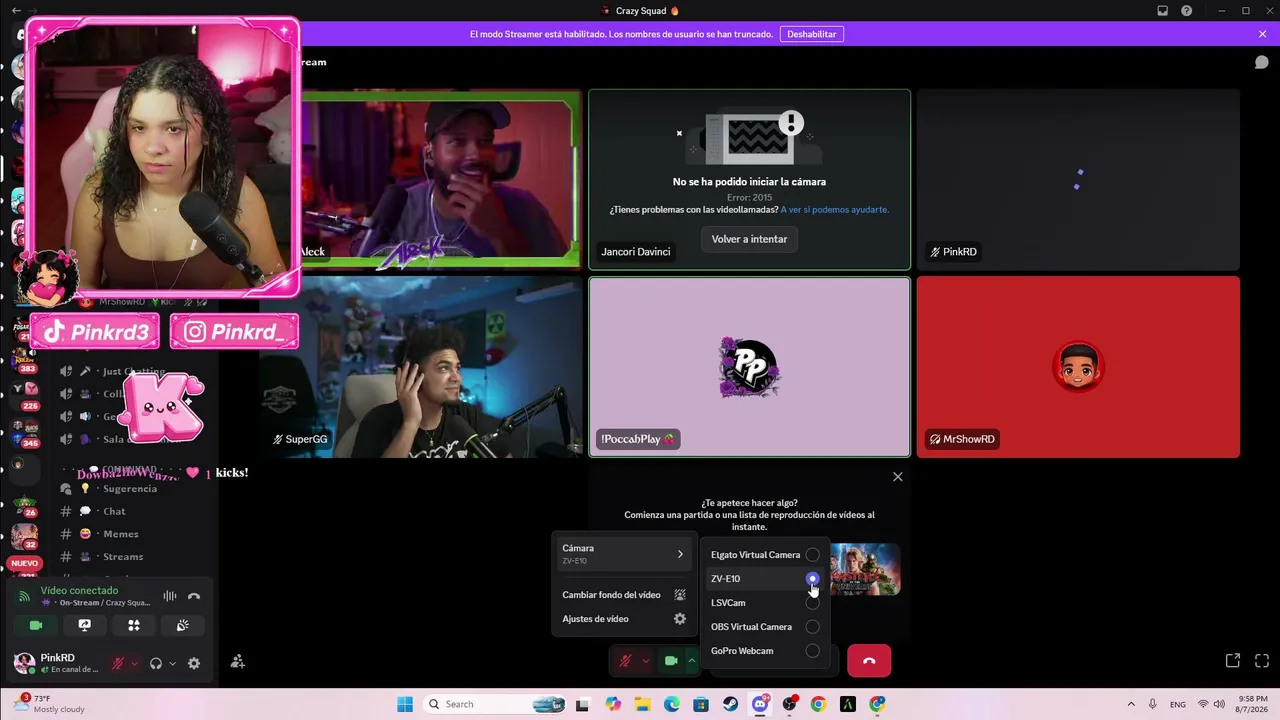This screenshot has height=720, width=1280.
Task: Click the suggested game activity thumbnail
Action: [x=865, y=569]
